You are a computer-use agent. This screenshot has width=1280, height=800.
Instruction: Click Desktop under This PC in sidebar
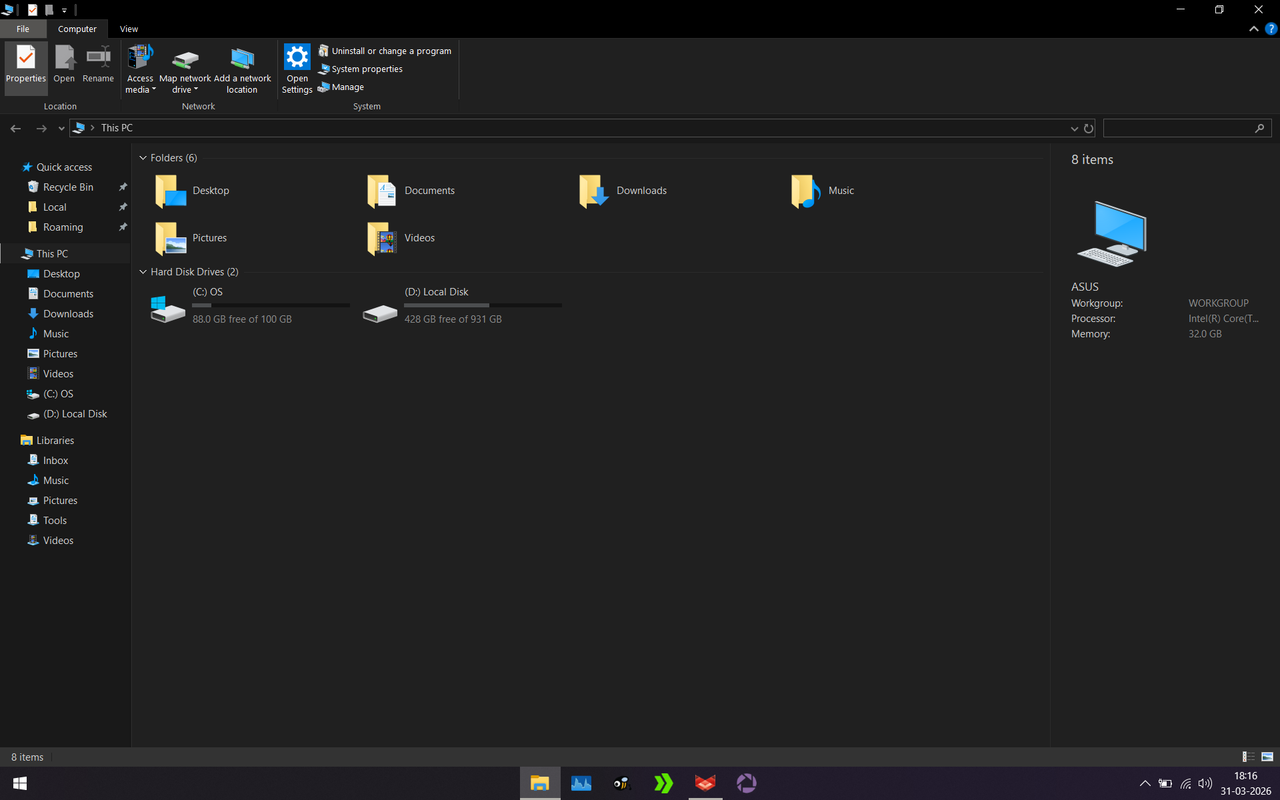[x=61, y=274]
